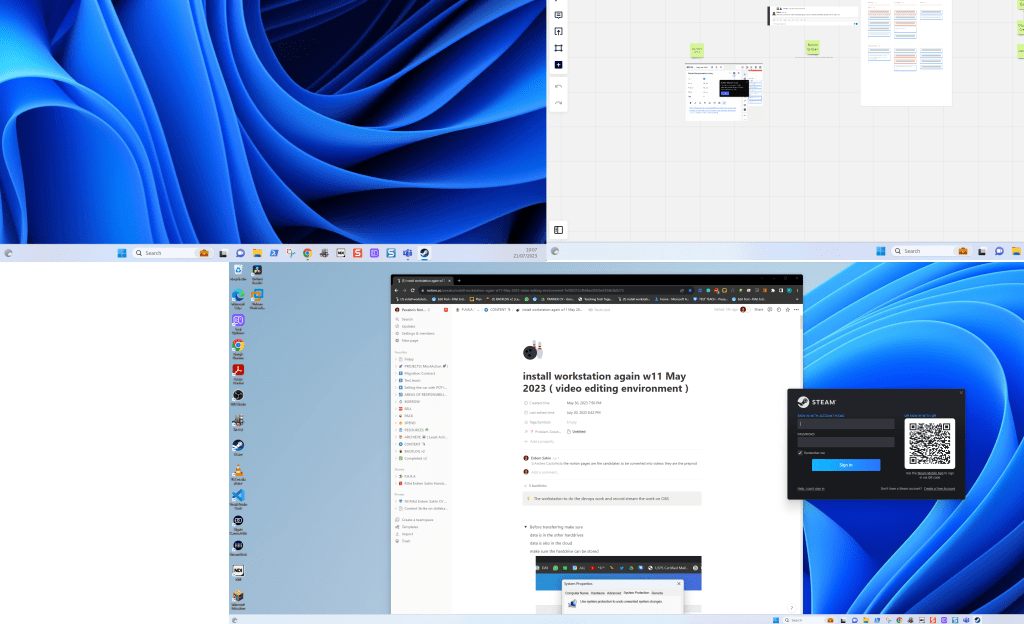Open the VLC media player desktop icon
This screenshot has width=1024, height=624.
point(238,473)
